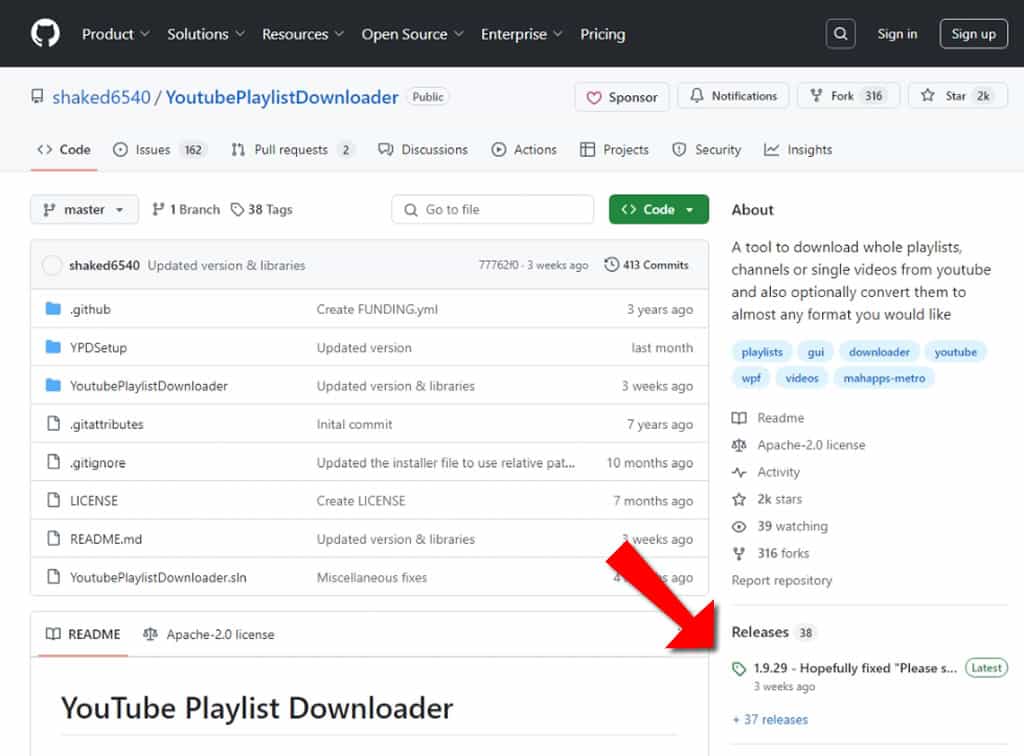1024x756 pixels.
Task: Open the YoutubePlaylistDownloader.sln file
Action: pyautogui.click(x=158, y=578)
